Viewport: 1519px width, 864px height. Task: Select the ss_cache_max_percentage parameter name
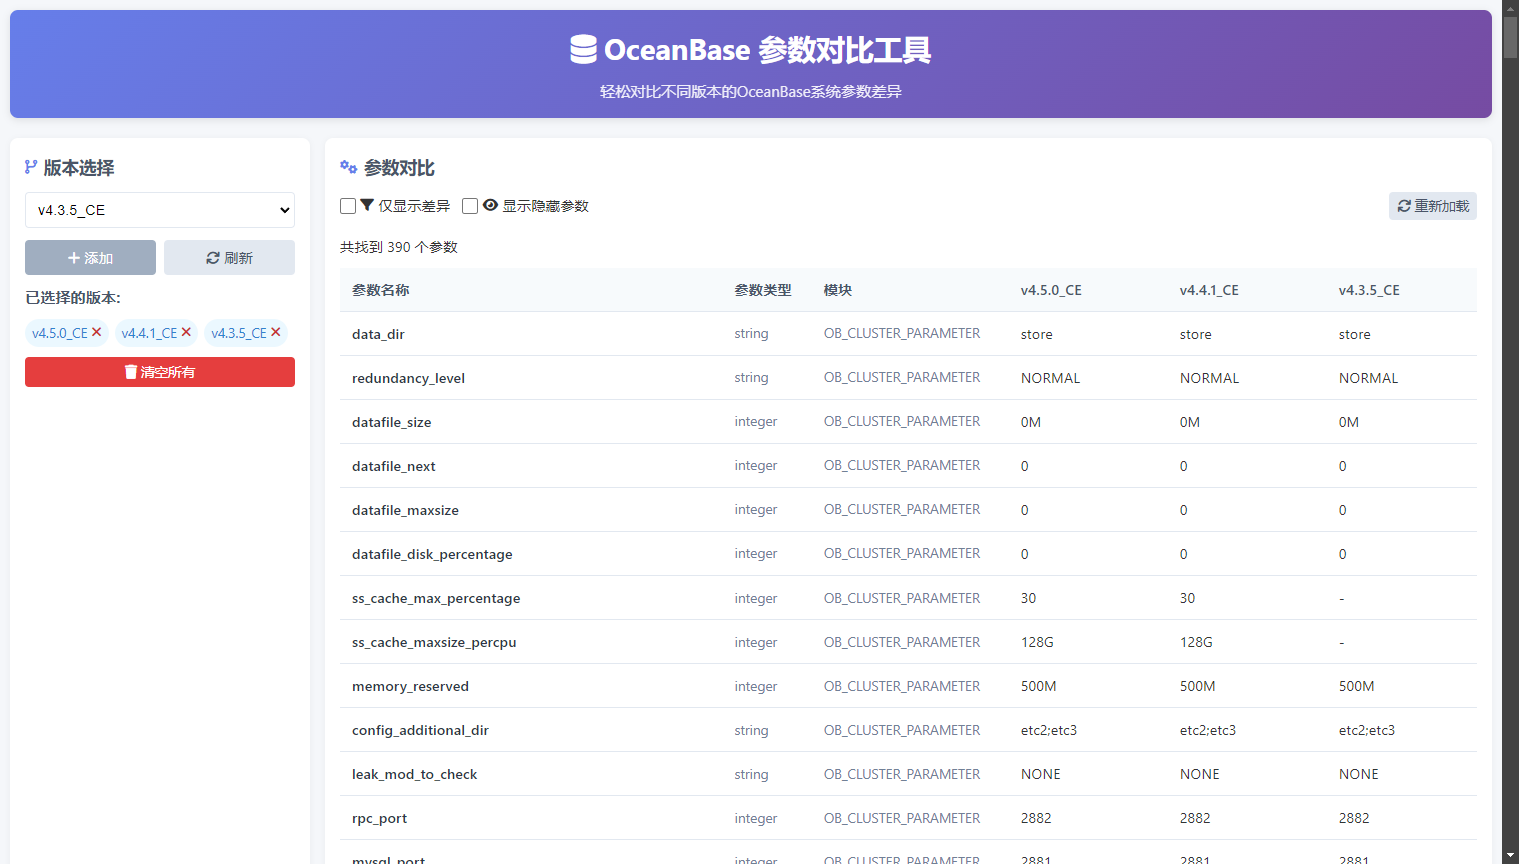436,598
